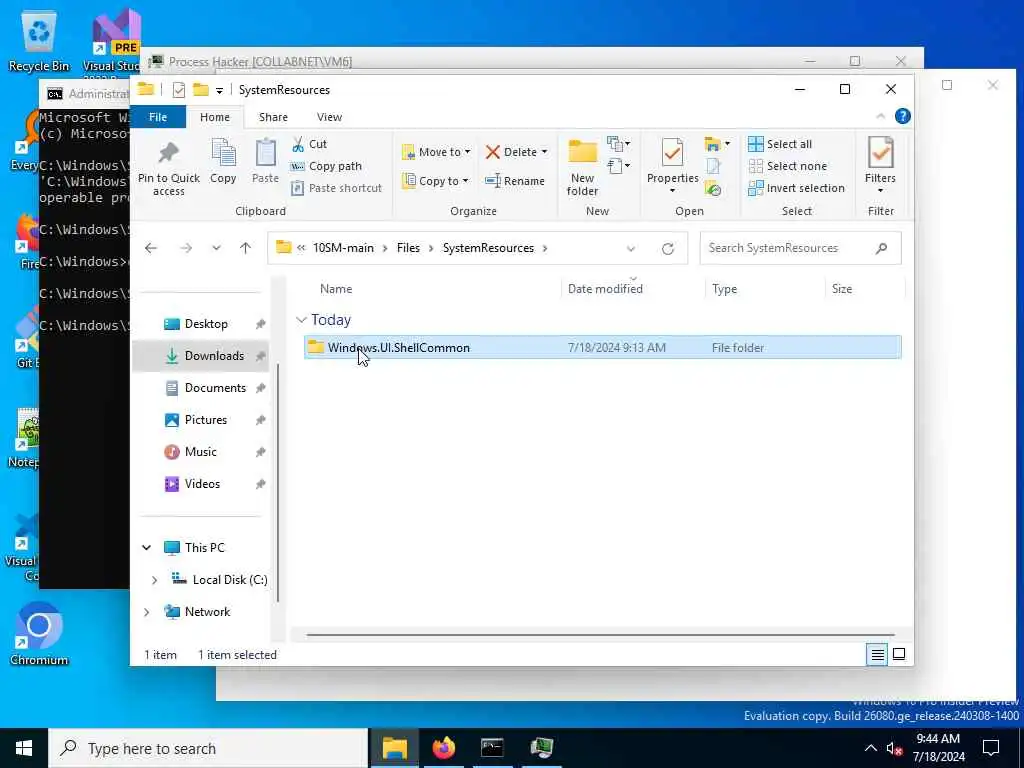Click the blue Help question mark icon

click(903, 116)
